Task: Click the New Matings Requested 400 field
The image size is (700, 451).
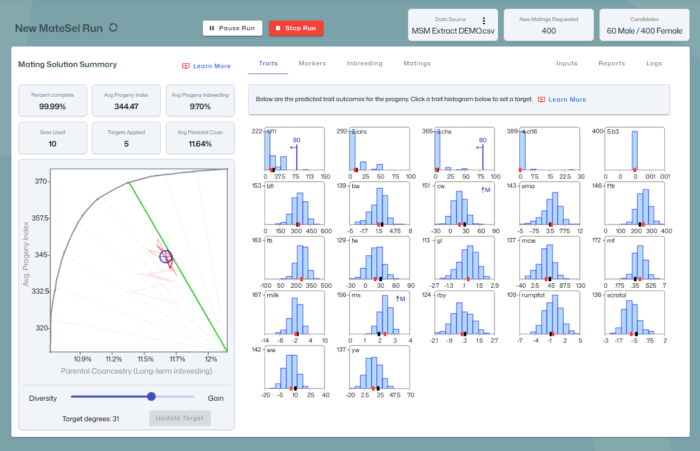Action: point(549,26)
